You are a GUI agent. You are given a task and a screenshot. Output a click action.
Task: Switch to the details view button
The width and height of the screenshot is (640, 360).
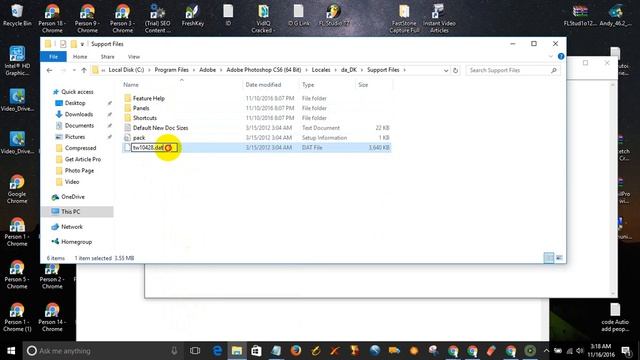click(549, 258)
